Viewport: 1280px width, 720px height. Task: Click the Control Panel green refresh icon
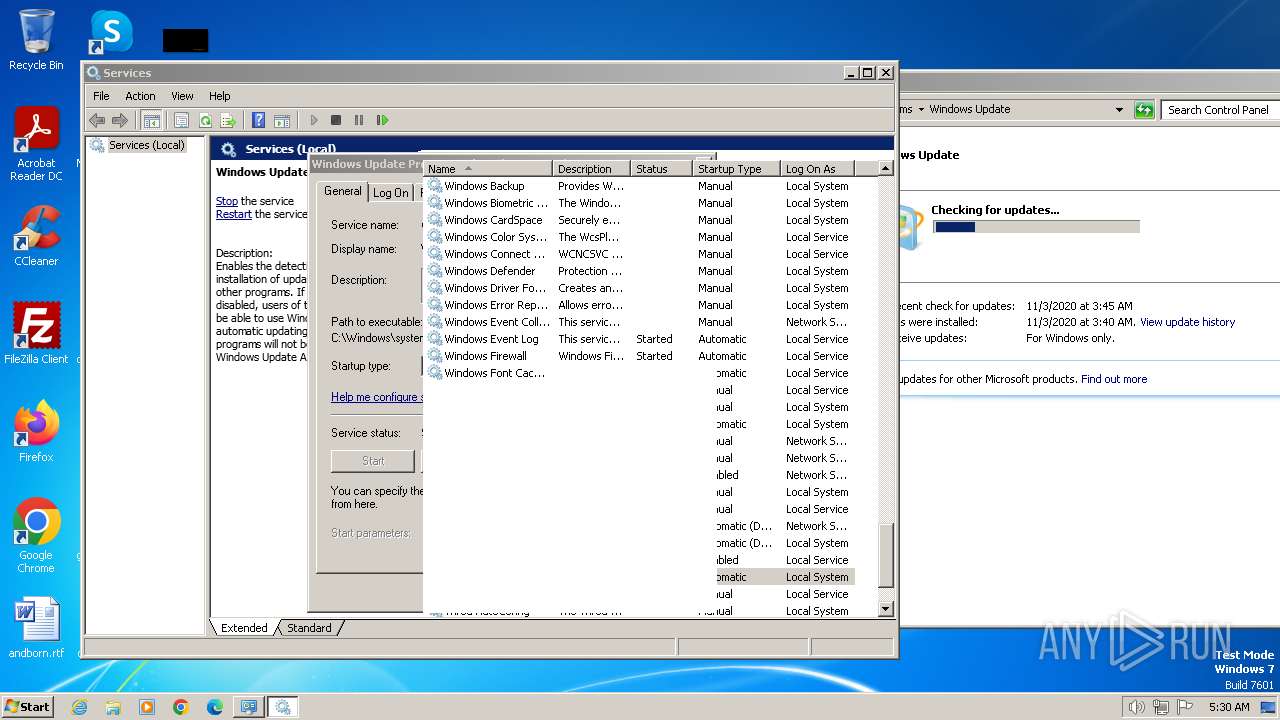pos(1144,110)
